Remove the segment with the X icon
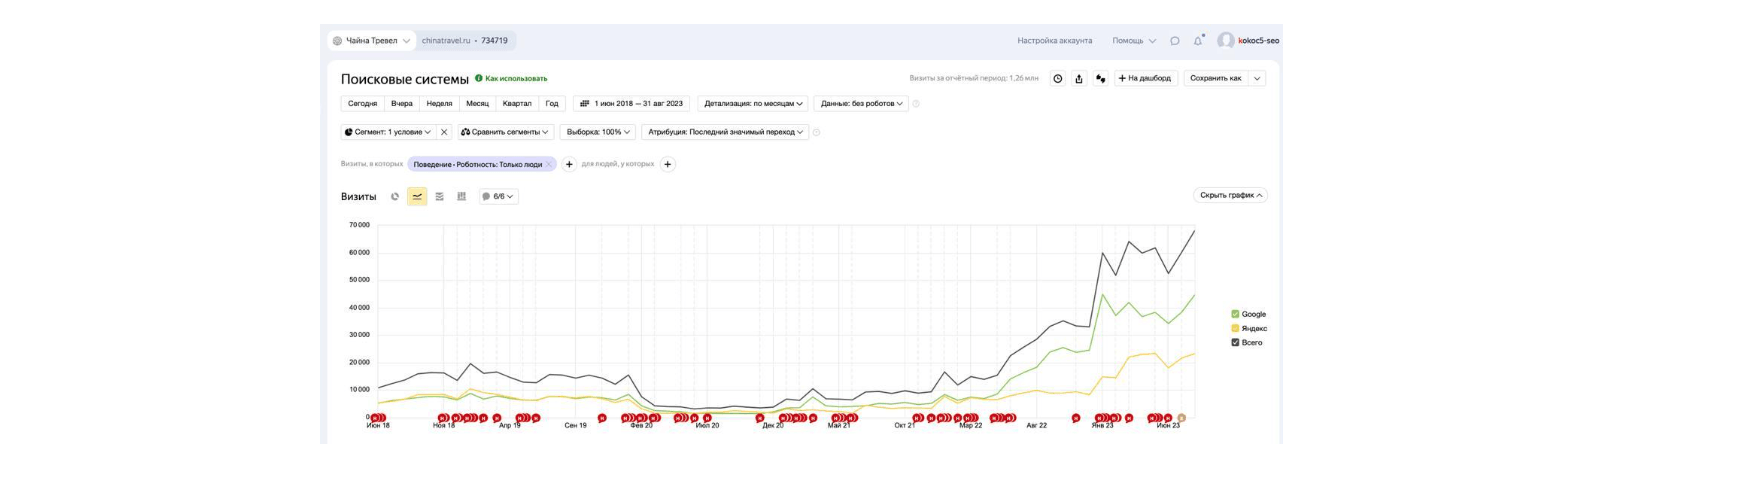 point(444,132)
